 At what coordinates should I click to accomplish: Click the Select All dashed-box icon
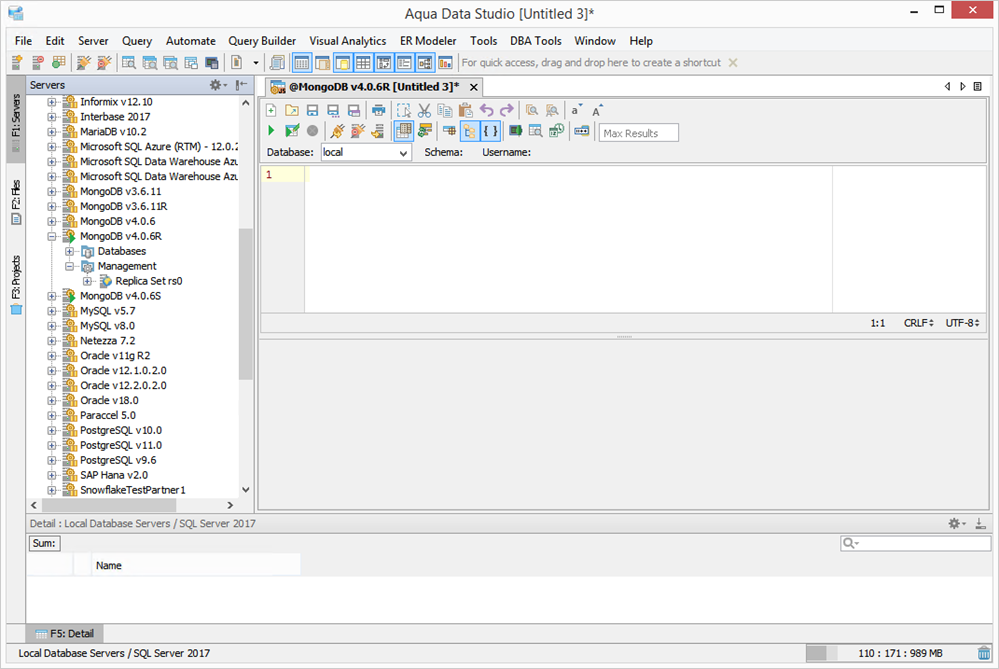[x=404, y=110]
